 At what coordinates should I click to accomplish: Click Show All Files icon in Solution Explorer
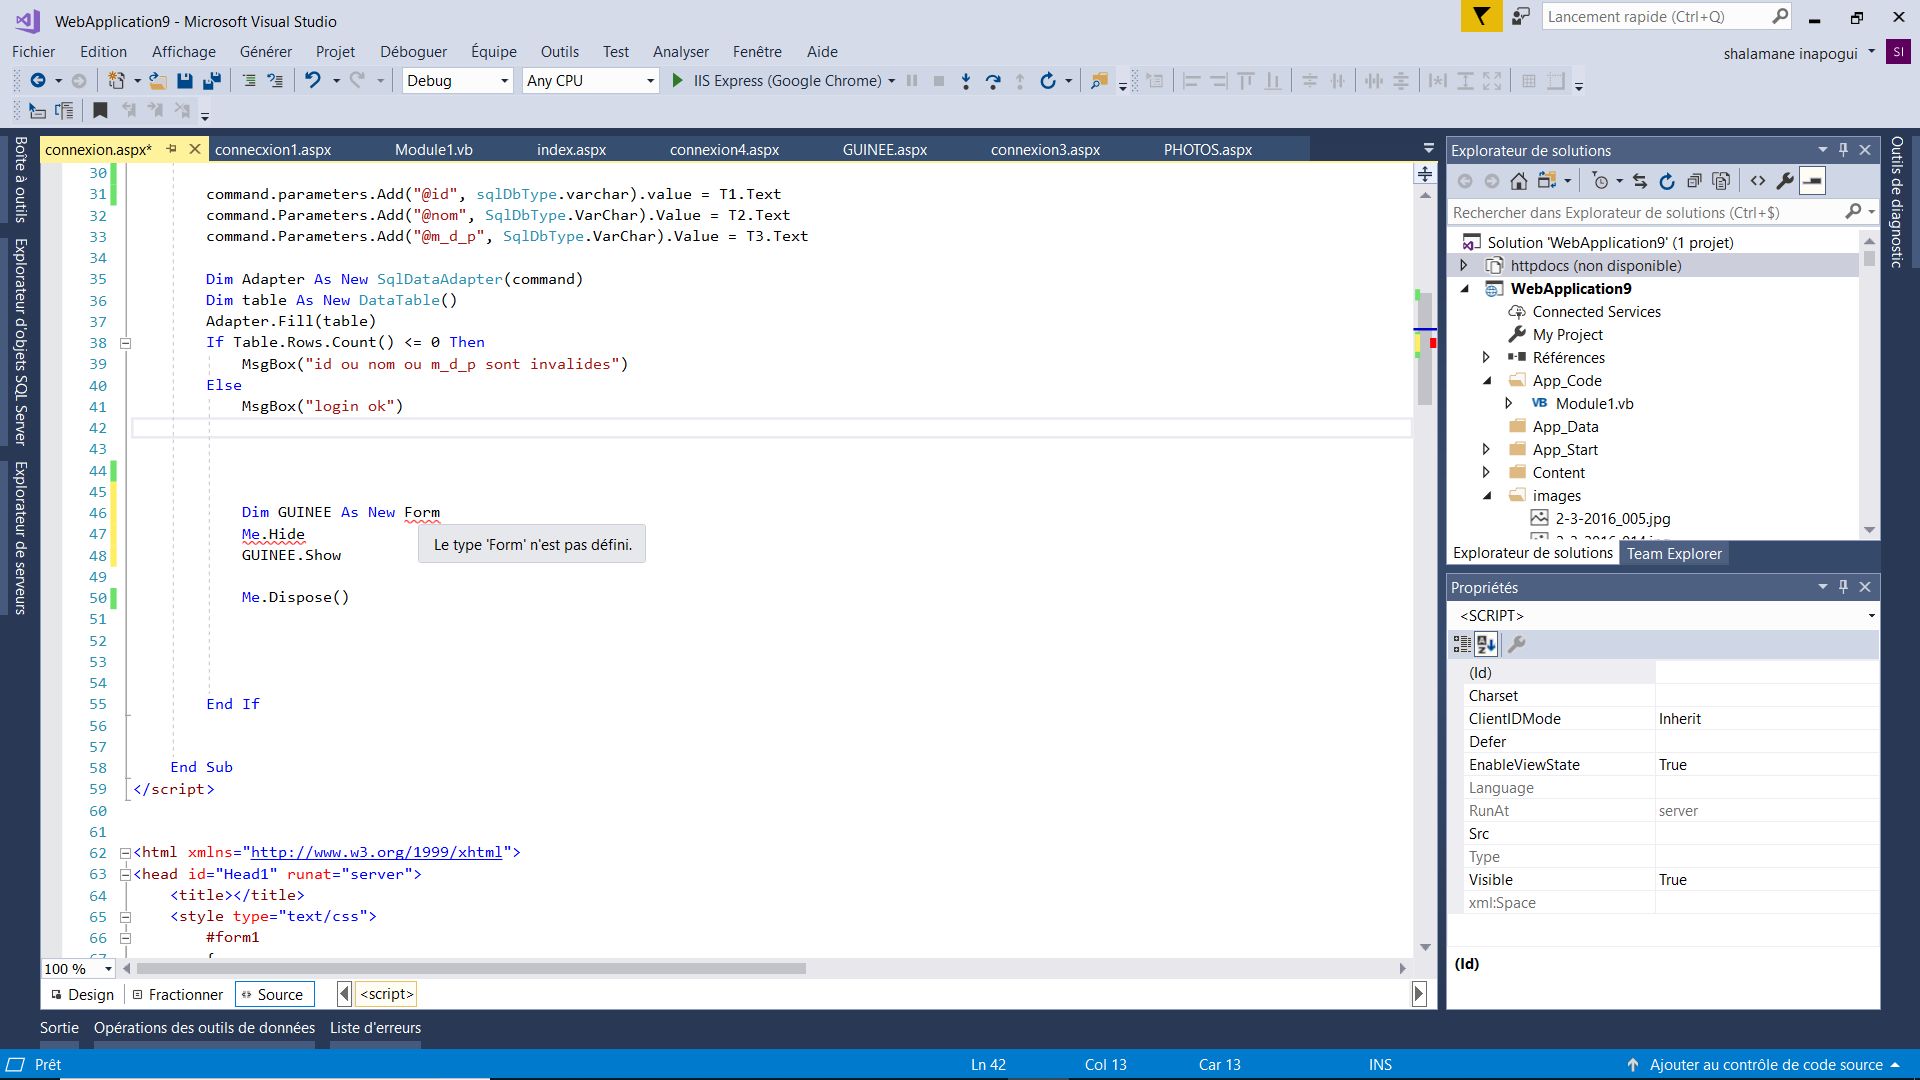coord(1721,181)
